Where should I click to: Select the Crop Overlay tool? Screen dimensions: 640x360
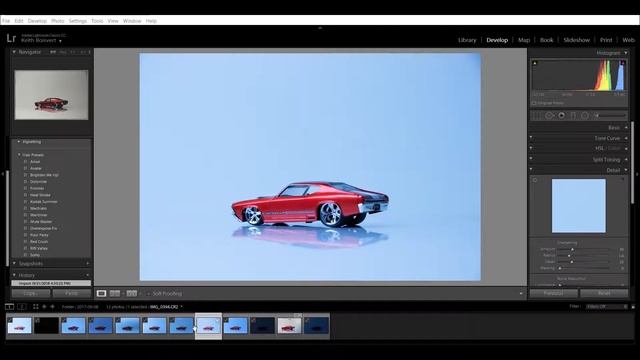pos(537,116)
